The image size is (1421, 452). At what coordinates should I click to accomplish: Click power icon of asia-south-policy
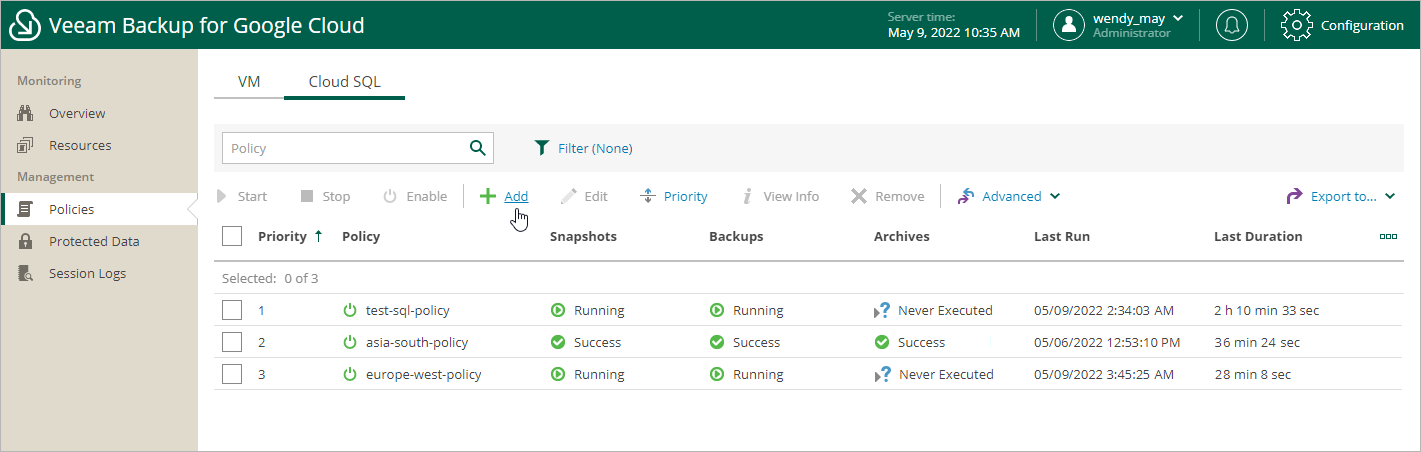(350, 342)
